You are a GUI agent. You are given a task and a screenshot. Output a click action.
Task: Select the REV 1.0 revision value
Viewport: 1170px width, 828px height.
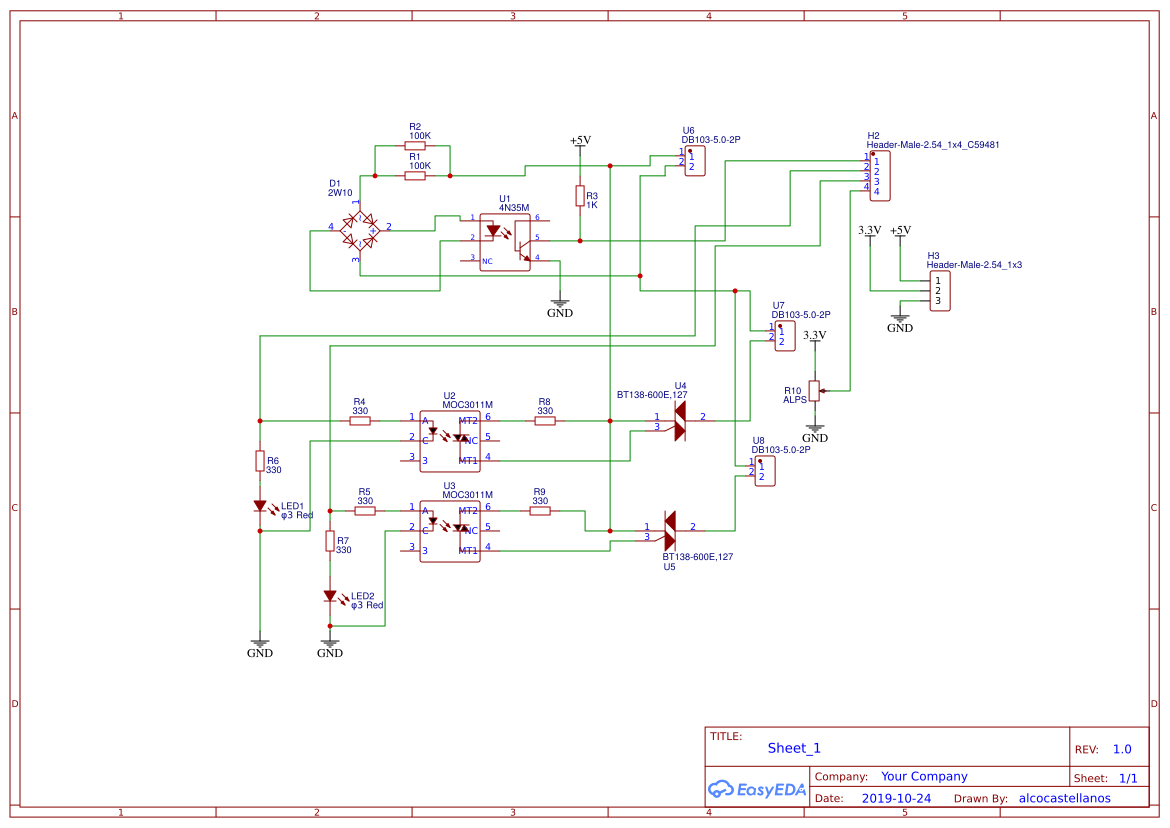pyautogui.click(x=1121, y=749)
